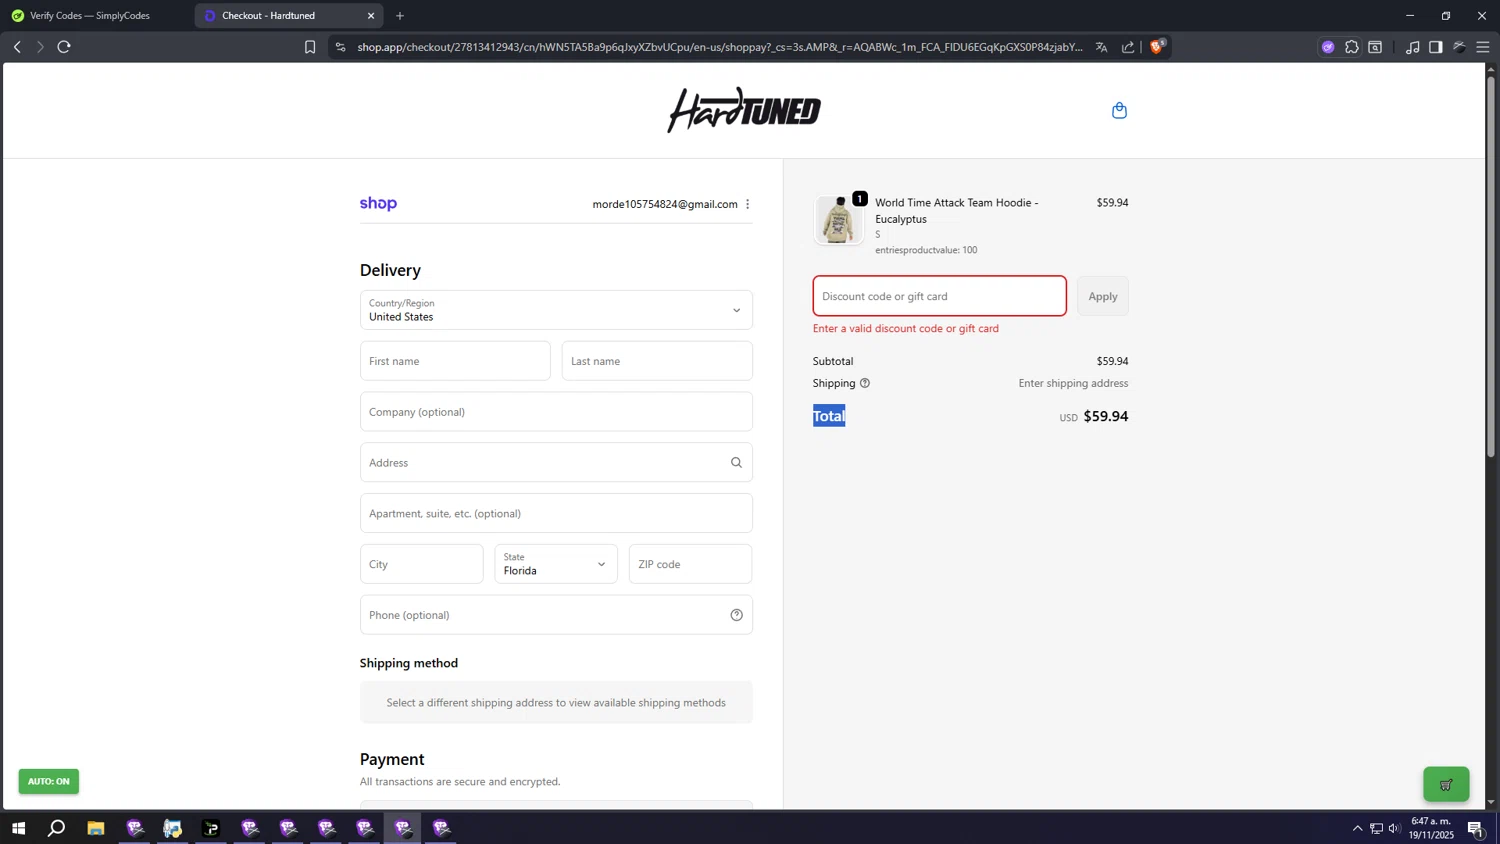Open File Explorer from the taskbar

96,828
